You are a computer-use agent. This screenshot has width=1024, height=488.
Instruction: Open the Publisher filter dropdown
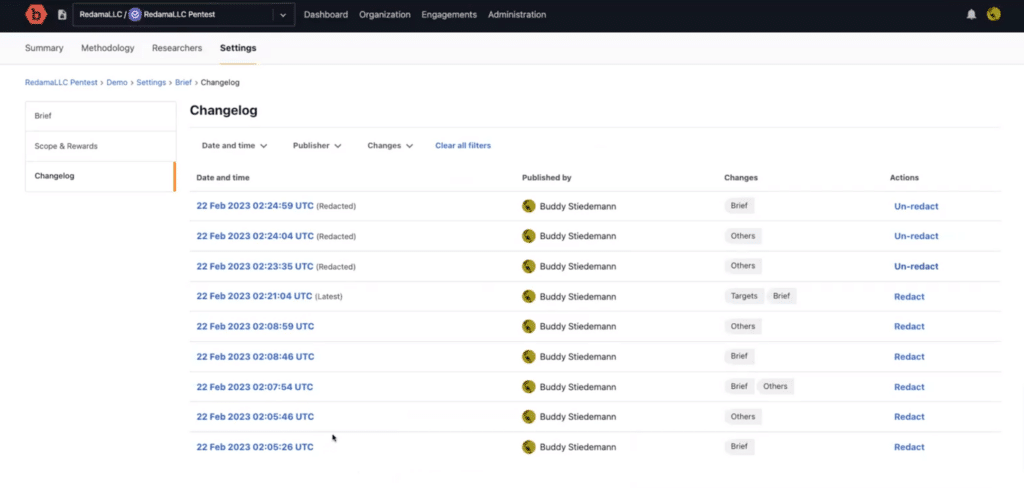pos(317,145)
